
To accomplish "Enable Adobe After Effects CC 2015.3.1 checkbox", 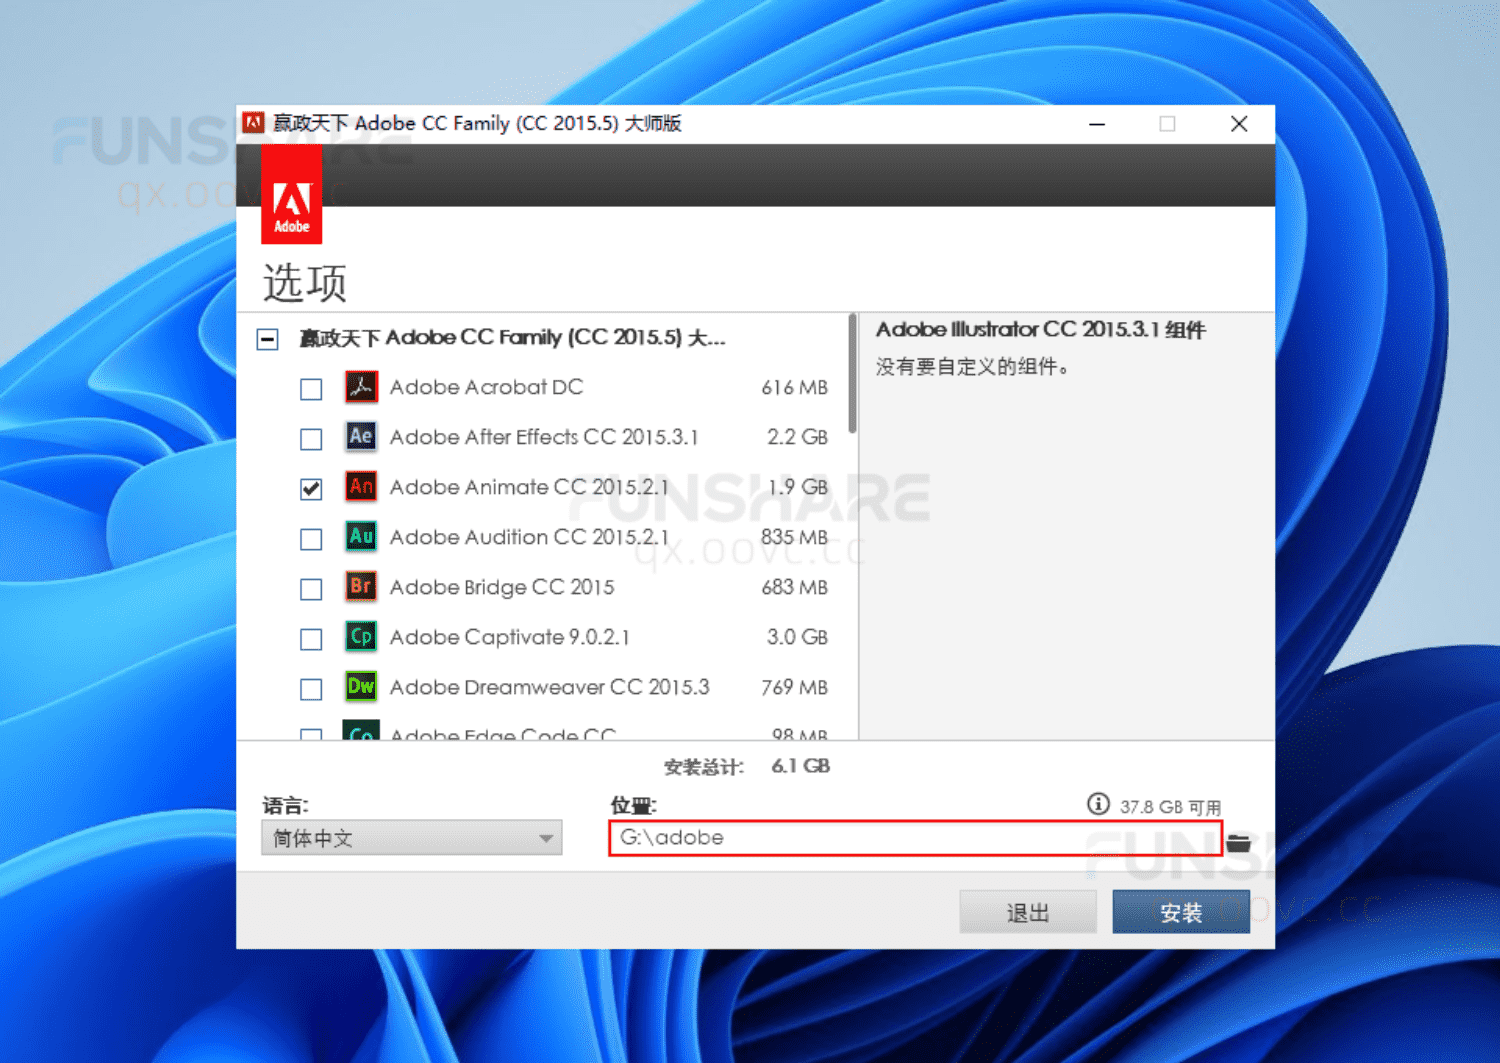I will tap(311, 439).
